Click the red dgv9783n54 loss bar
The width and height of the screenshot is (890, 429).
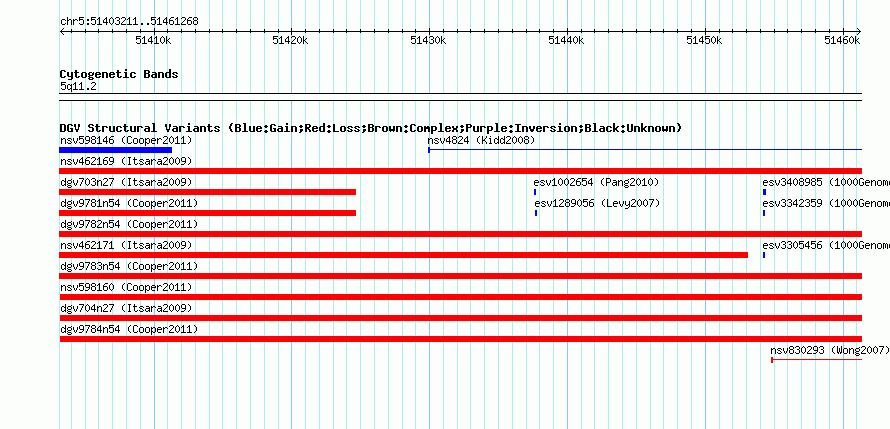click(x=461, y=276)
